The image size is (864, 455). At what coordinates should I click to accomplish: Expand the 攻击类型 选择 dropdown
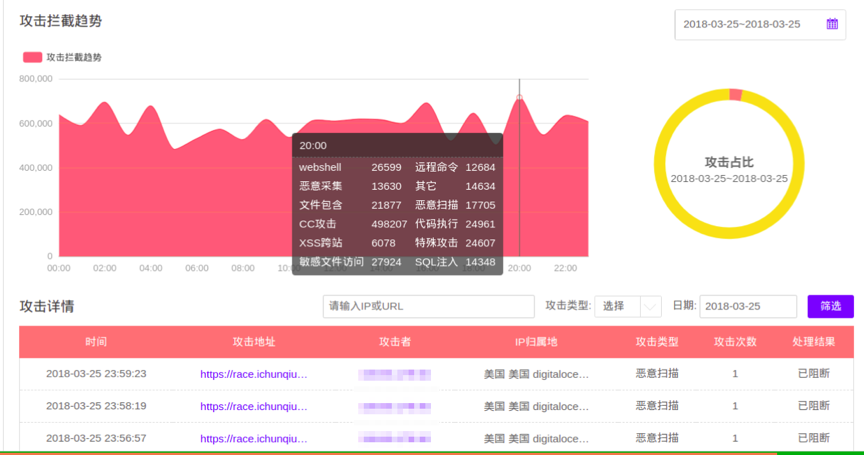coord(628,306)
